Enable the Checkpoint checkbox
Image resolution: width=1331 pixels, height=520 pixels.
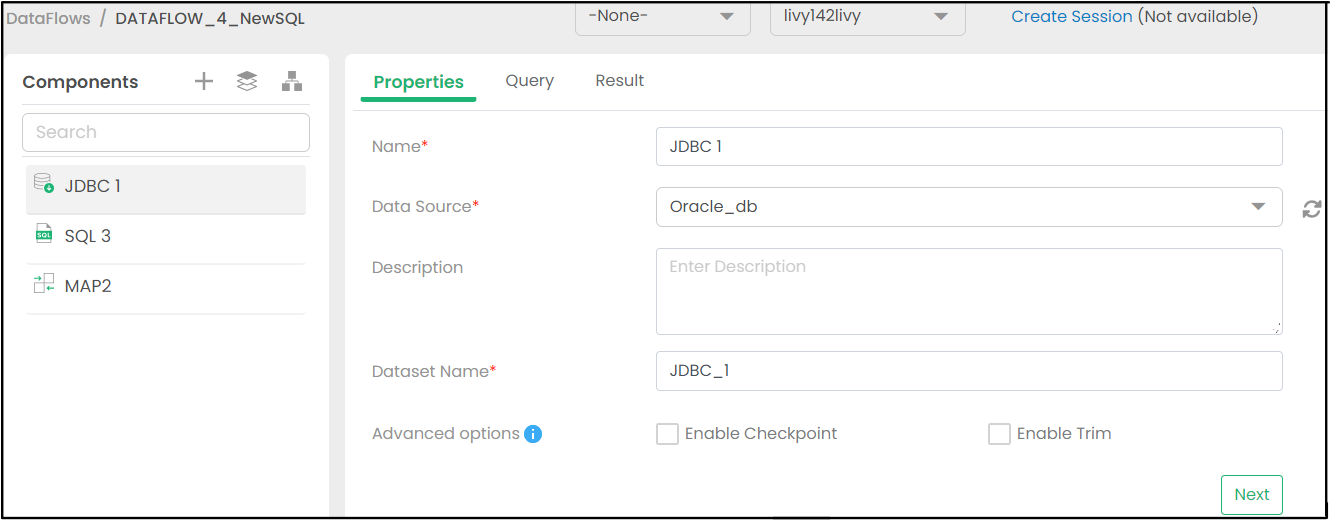tap(667, 434)
